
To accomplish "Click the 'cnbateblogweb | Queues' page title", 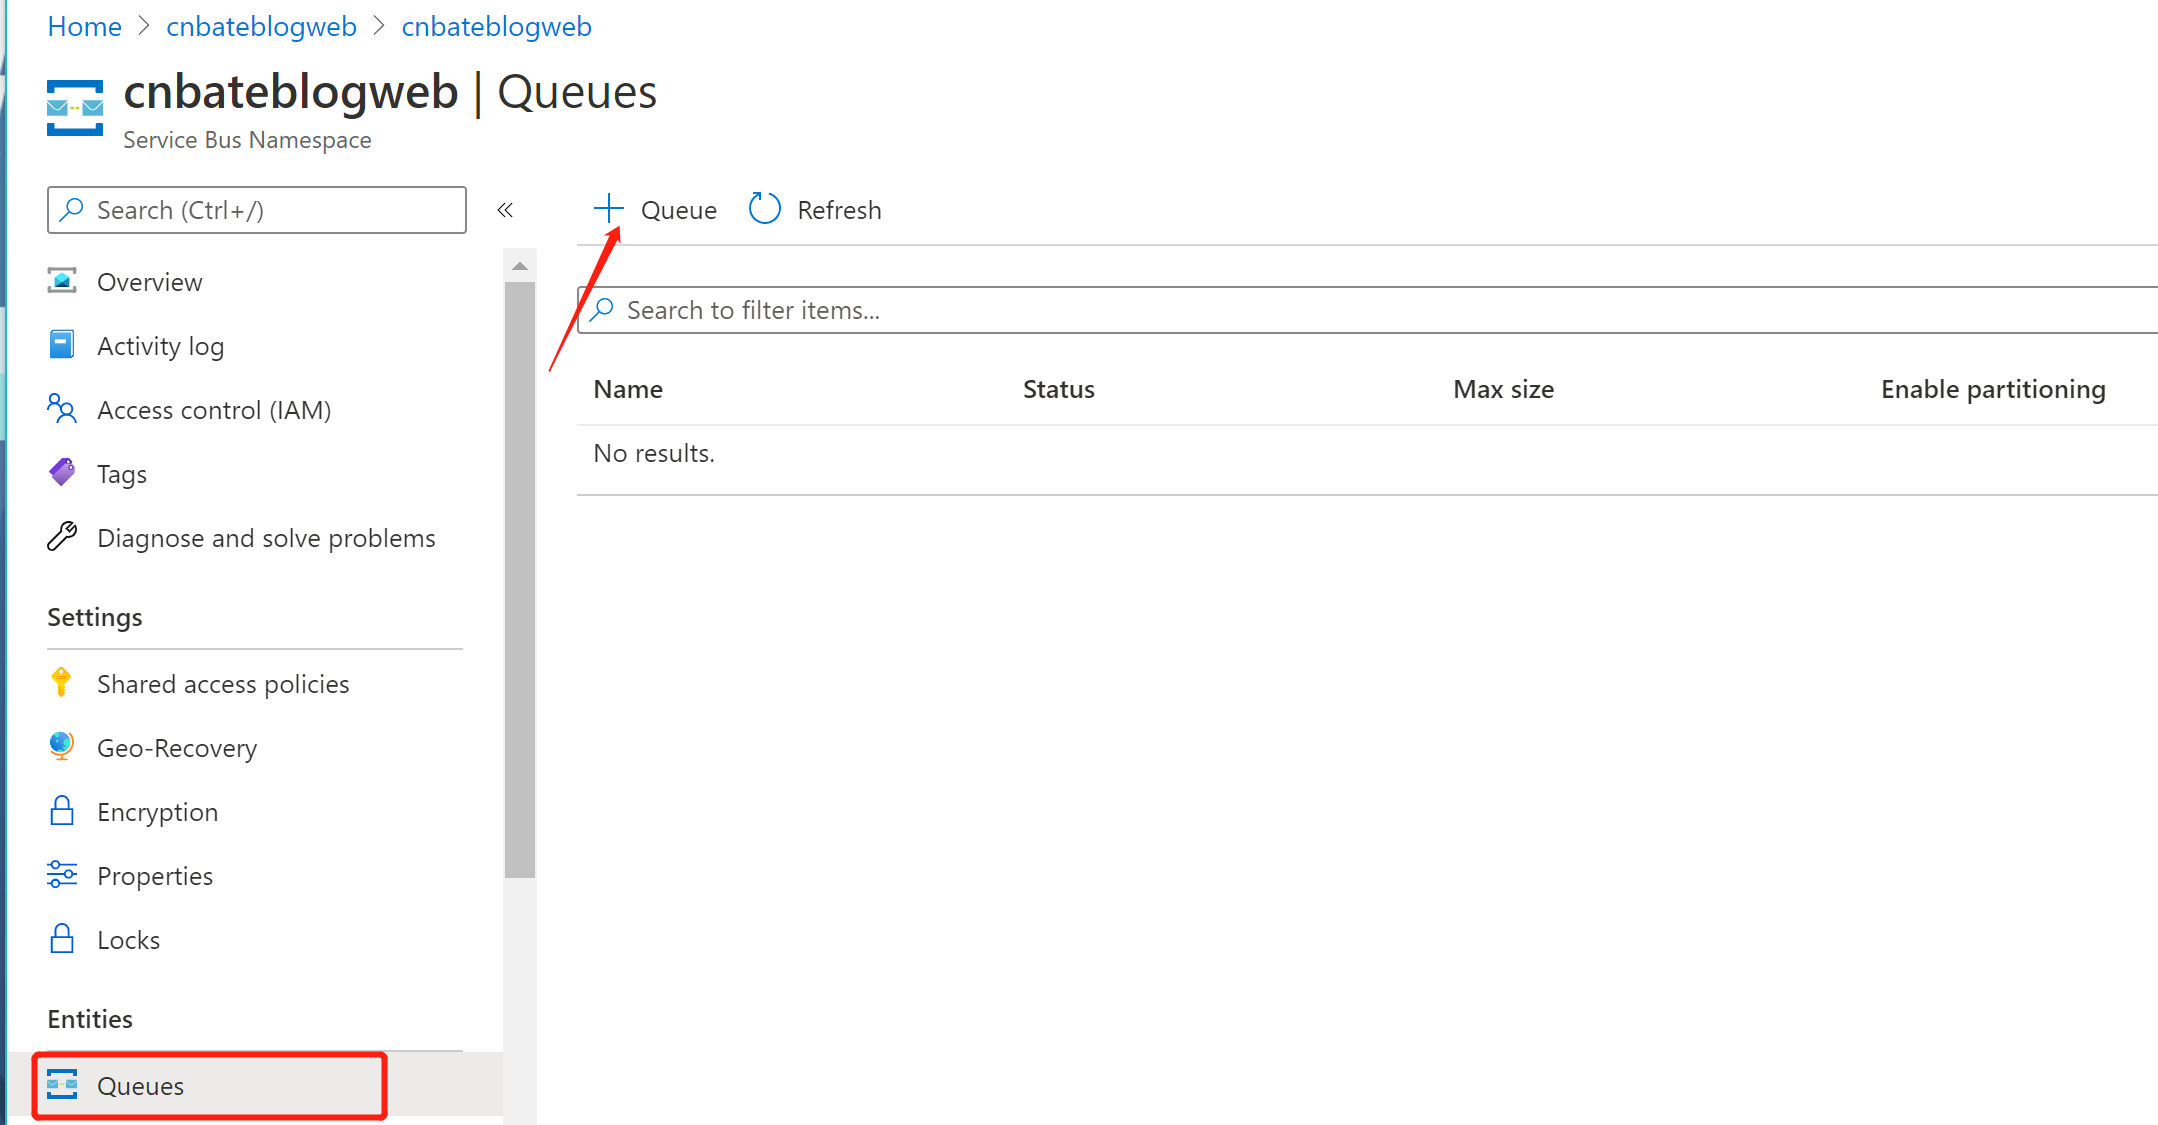I will pyautogui.click(x=390, y=92).
